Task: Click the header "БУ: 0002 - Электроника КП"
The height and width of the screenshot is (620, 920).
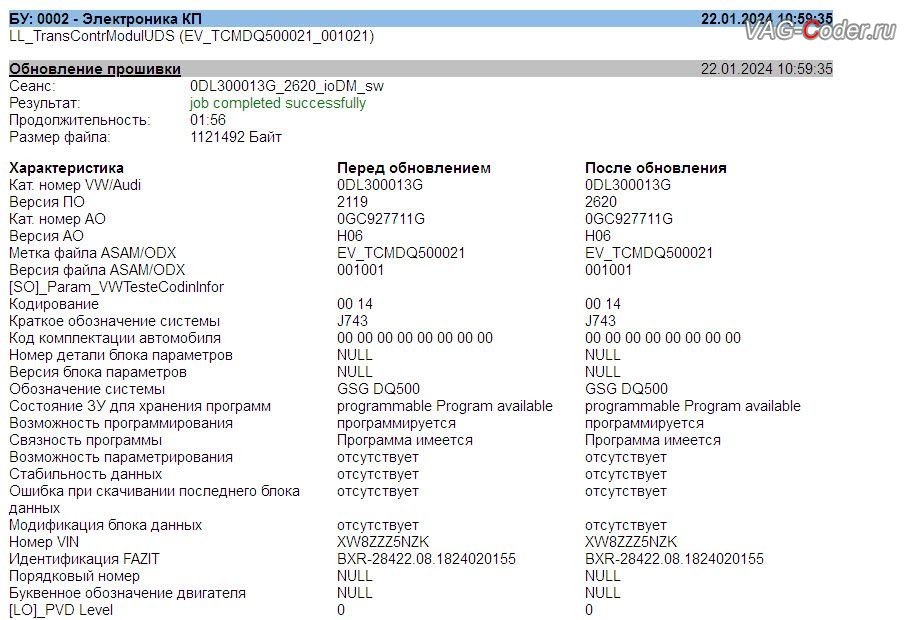Action: (105, 19)
